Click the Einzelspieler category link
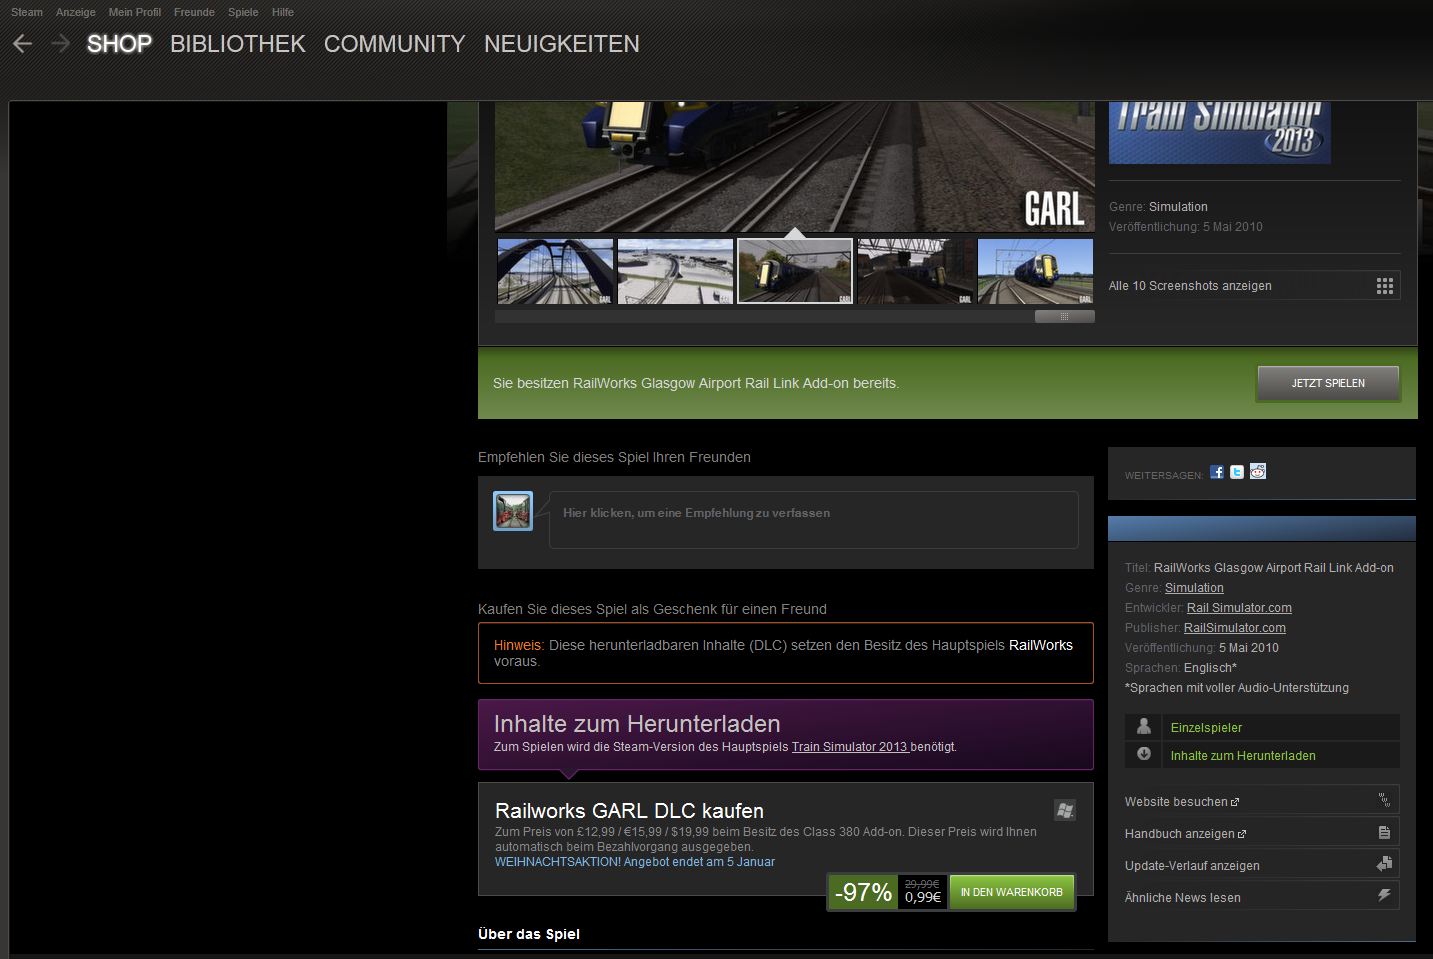The width and height of the screenshot is (1433, 959). coord(1207,728)
